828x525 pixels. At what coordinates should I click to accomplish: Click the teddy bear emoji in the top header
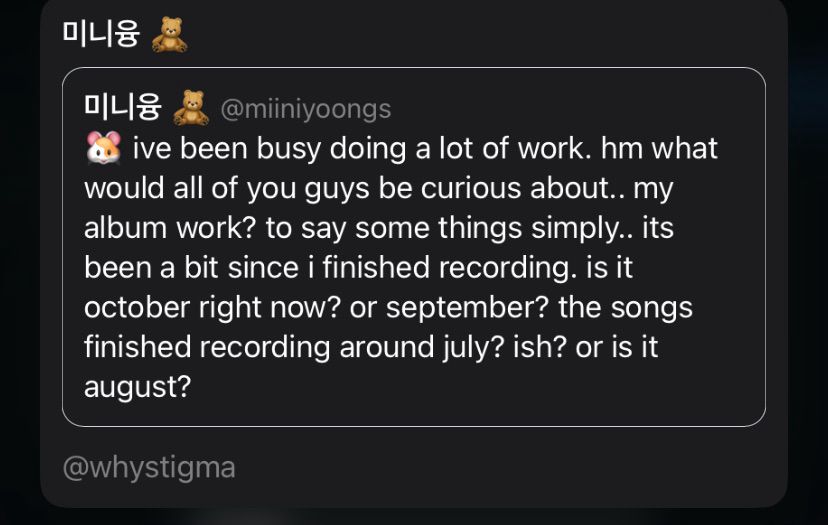169,36
